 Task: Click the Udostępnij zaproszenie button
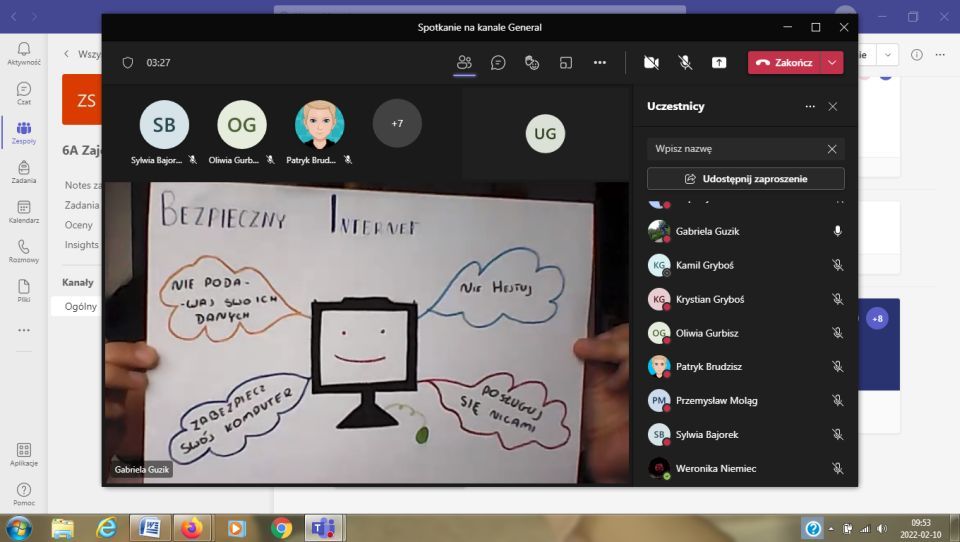point(745,179)
